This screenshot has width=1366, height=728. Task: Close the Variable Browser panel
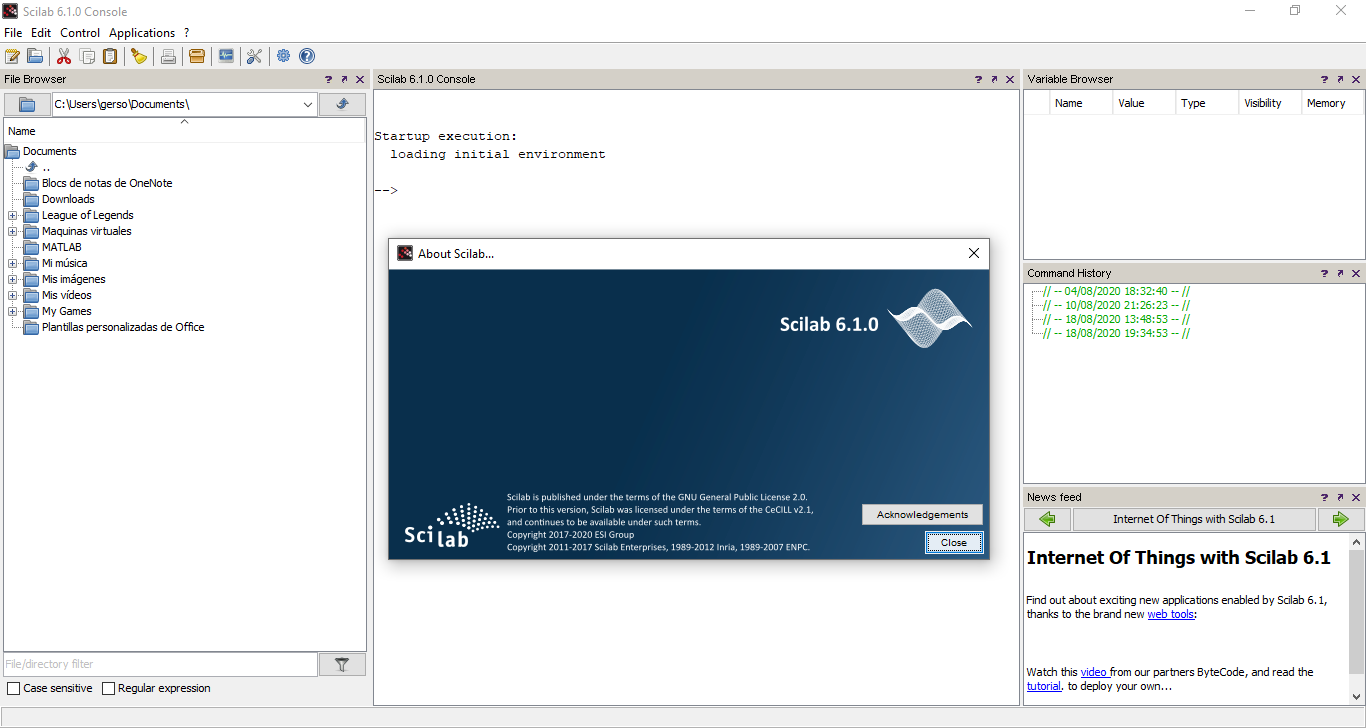pyautogui.click(x=1356, y=79)
